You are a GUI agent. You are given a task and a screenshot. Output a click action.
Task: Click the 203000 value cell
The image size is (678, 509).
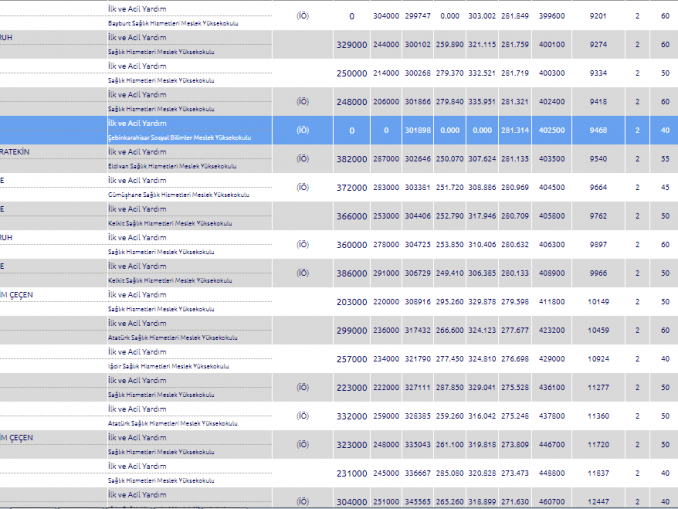point(351,301)
